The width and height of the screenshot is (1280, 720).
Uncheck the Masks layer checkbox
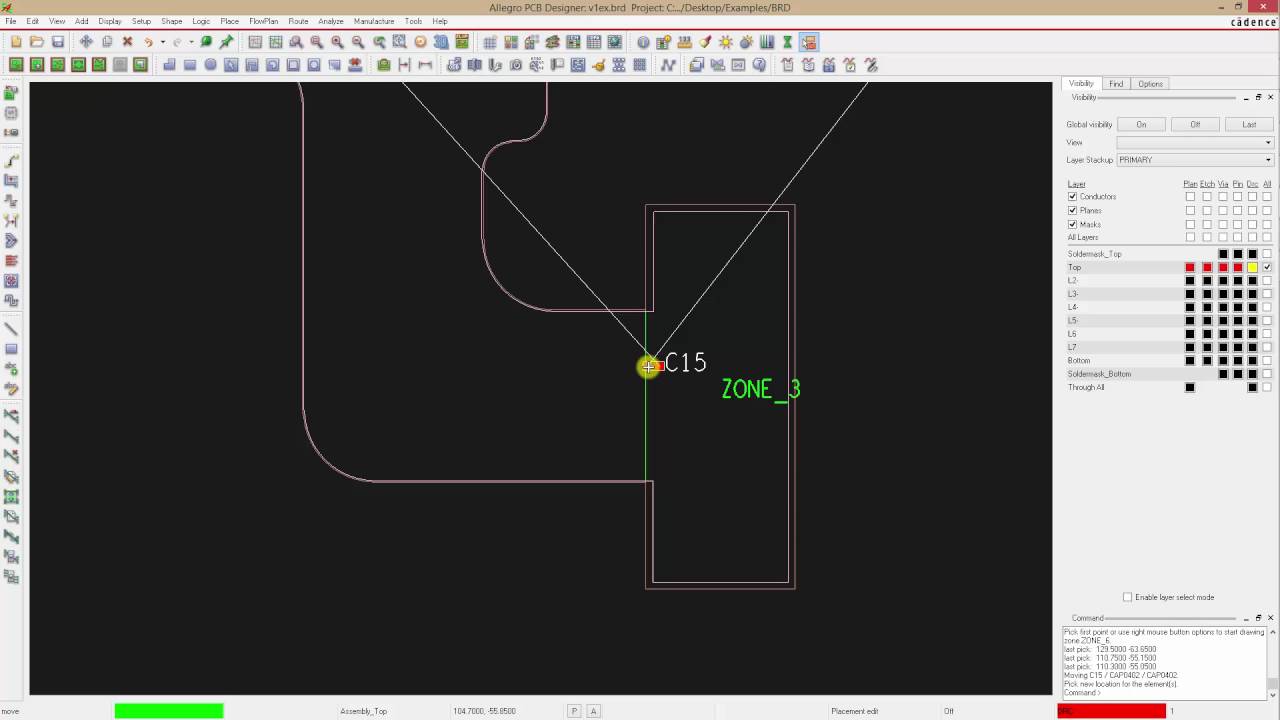1073,224
